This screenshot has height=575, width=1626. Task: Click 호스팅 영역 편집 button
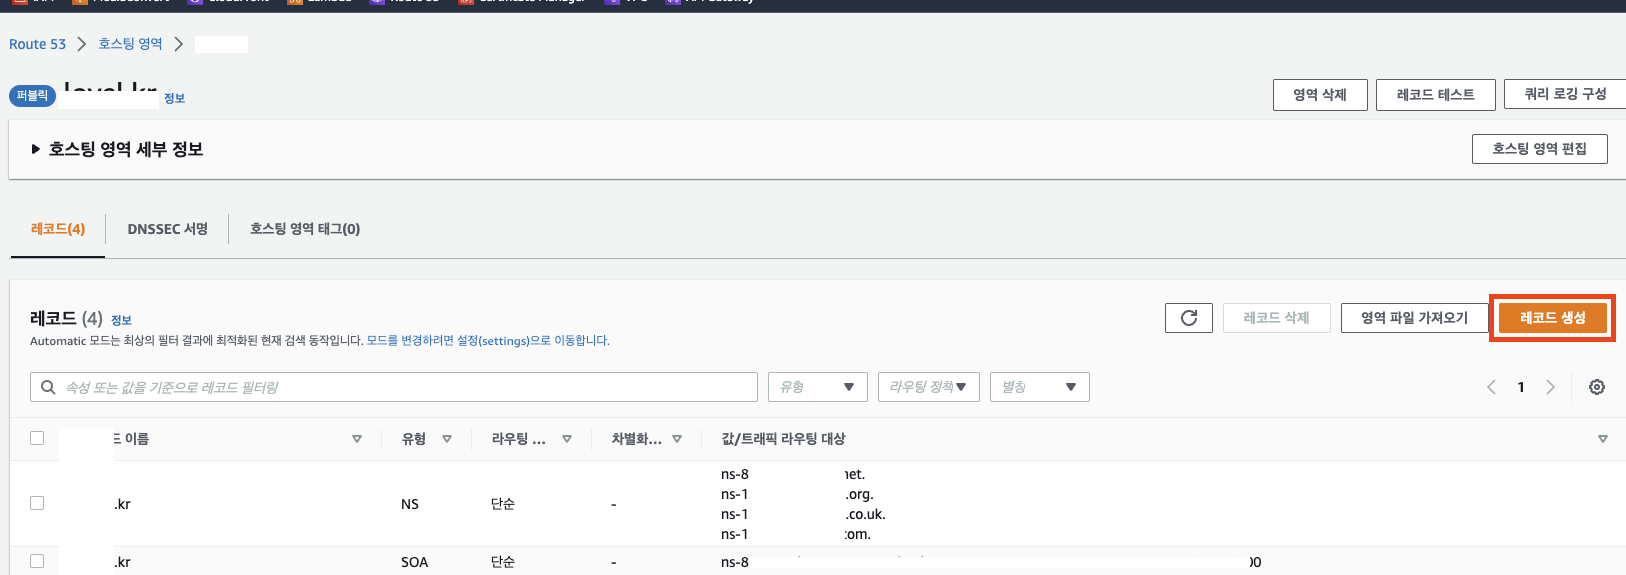pyautogui.click(x=1540, y=149)
